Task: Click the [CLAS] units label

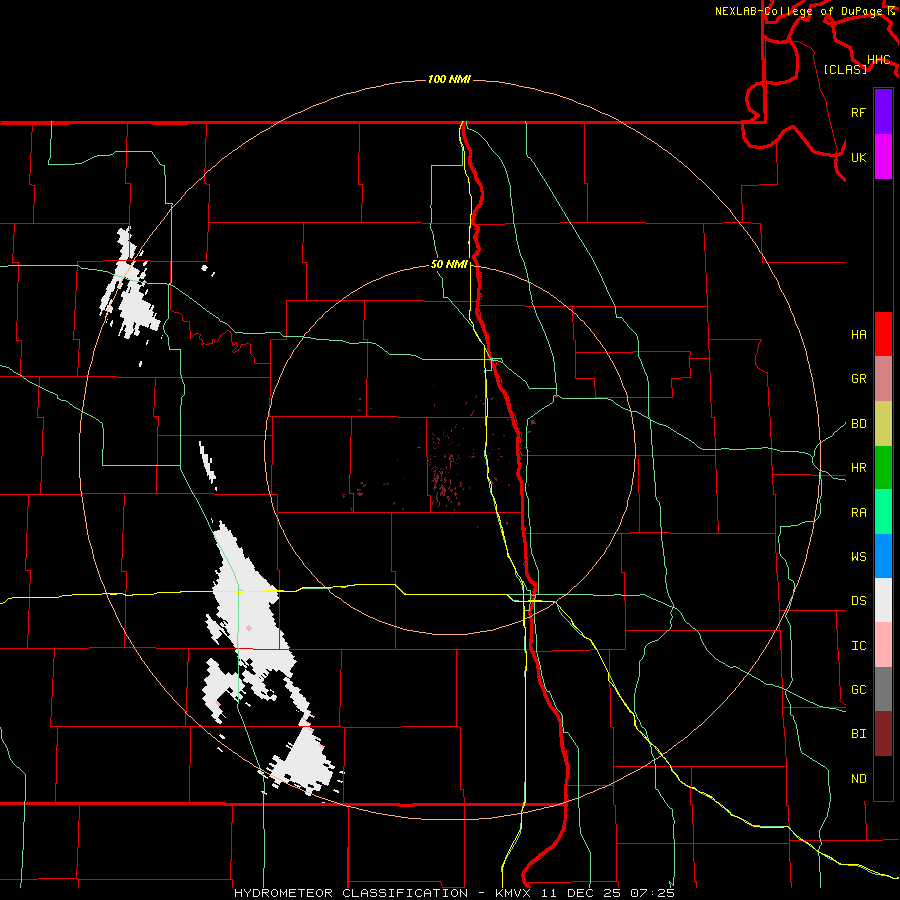Action: click(x=845, y=70)
